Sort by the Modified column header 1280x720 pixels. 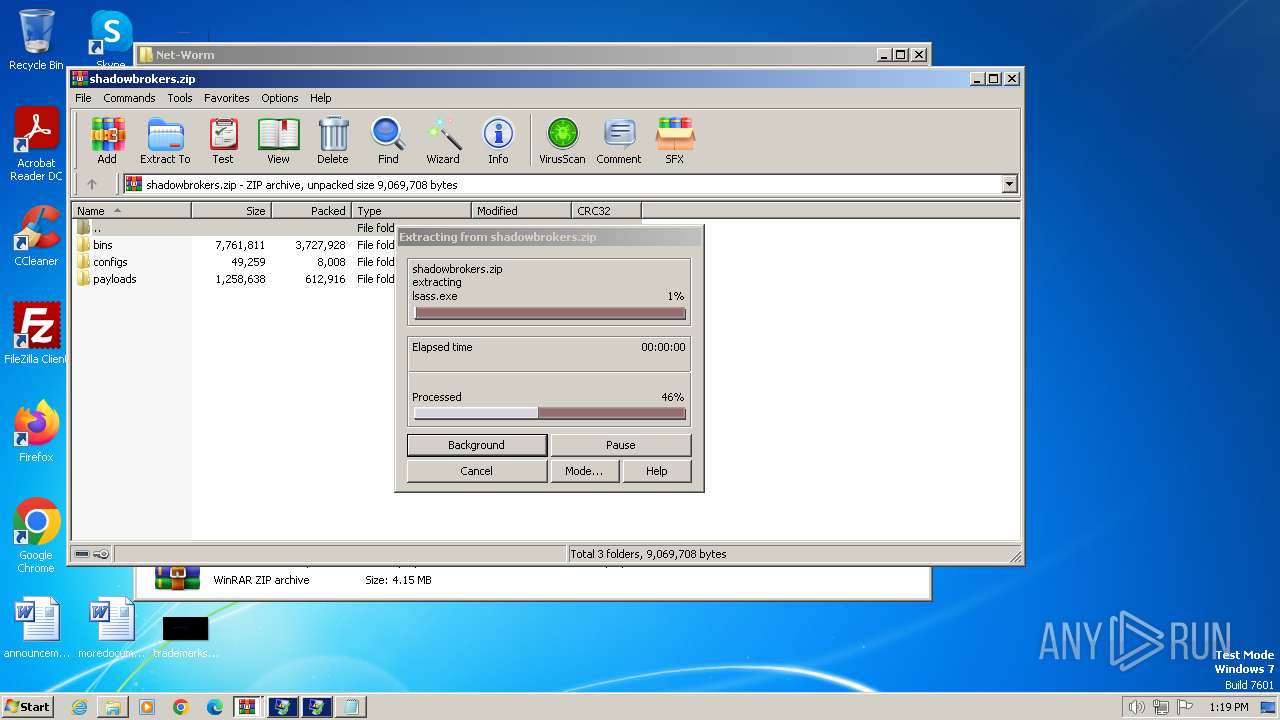tap(521, 211)
